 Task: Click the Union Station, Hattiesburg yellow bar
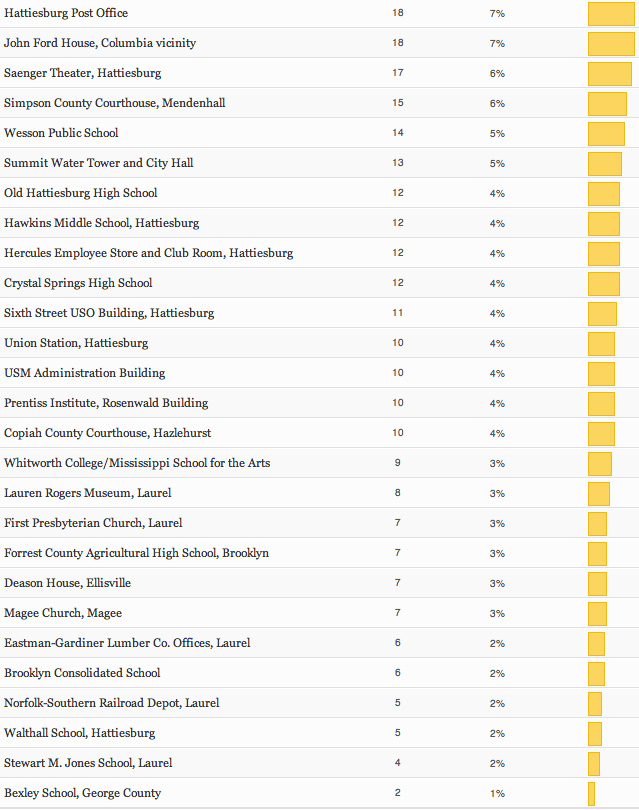coord(601,344)
